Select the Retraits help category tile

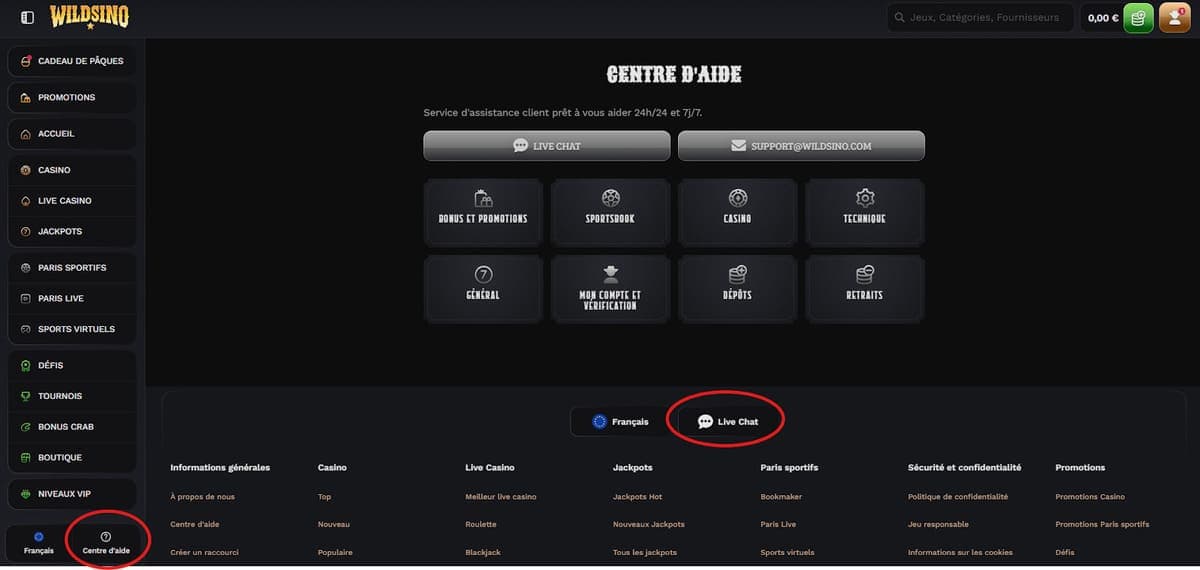click(x=864, y=288)
